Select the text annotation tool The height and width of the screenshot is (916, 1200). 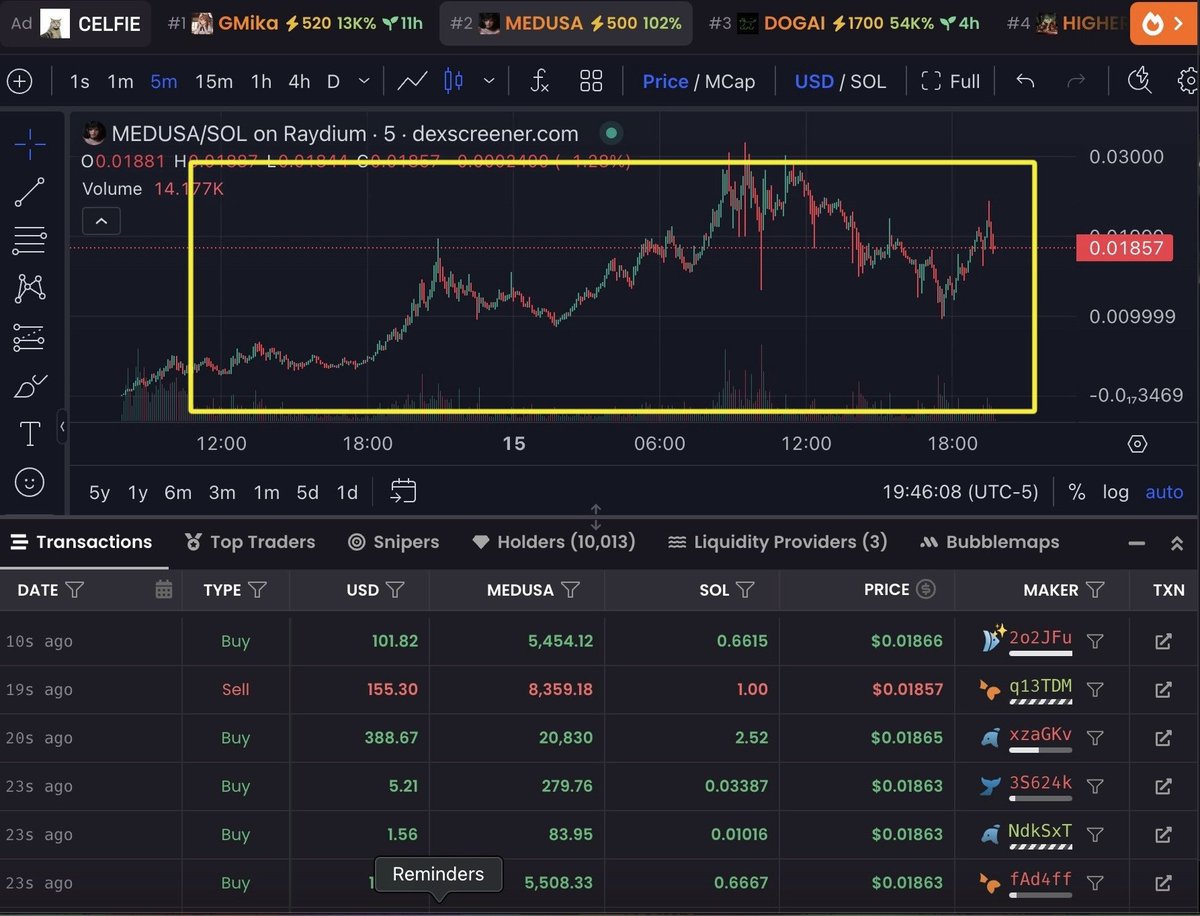[x=30, y=433]
